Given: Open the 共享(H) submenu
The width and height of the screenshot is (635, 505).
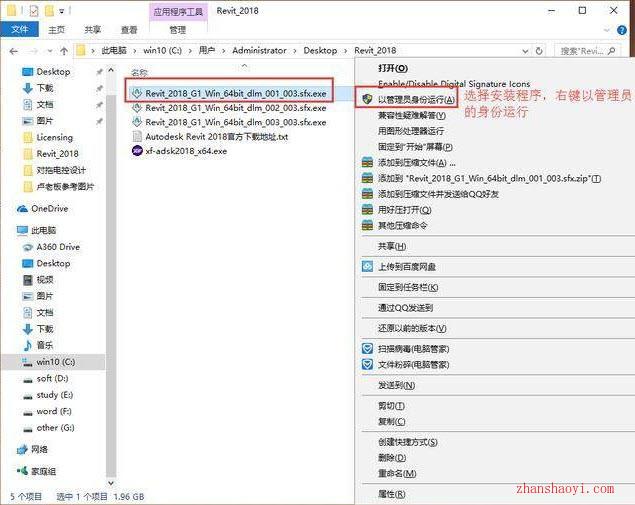Looking at the screenshot, I should pyautogui.click(x=392, y=246).
